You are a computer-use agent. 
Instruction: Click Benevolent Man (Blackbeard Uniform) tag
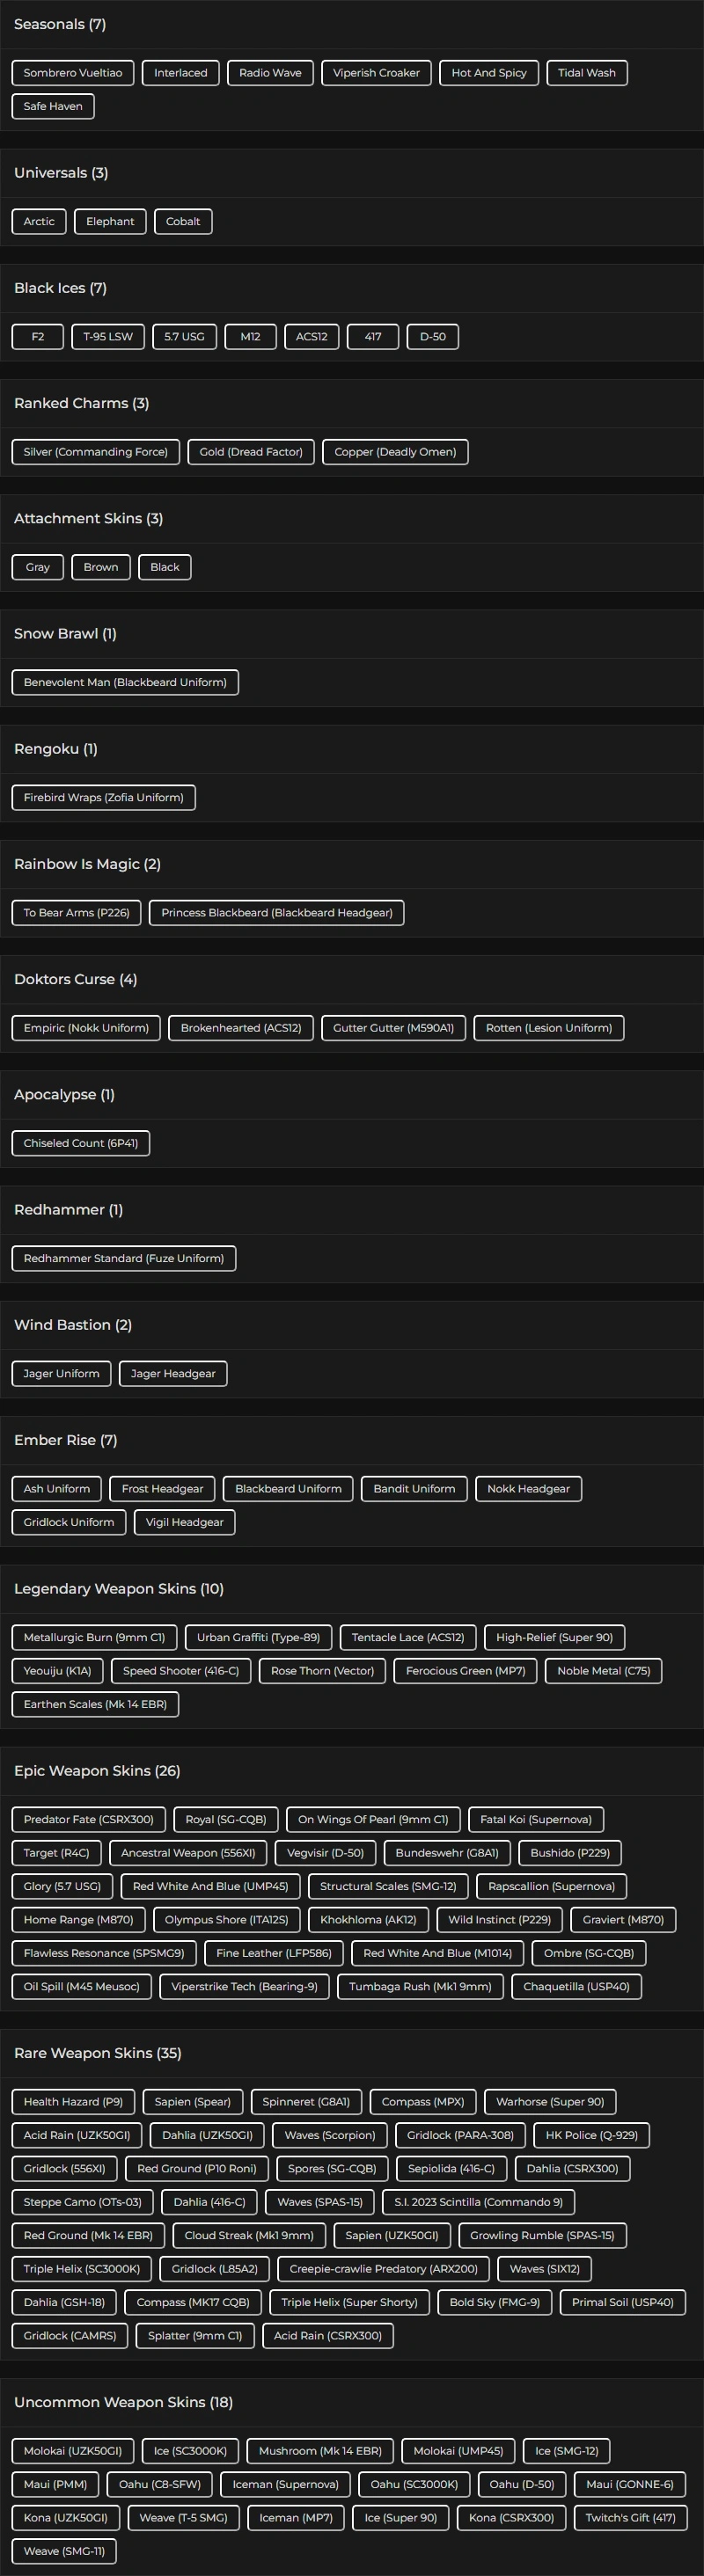[x=125, y=682]
